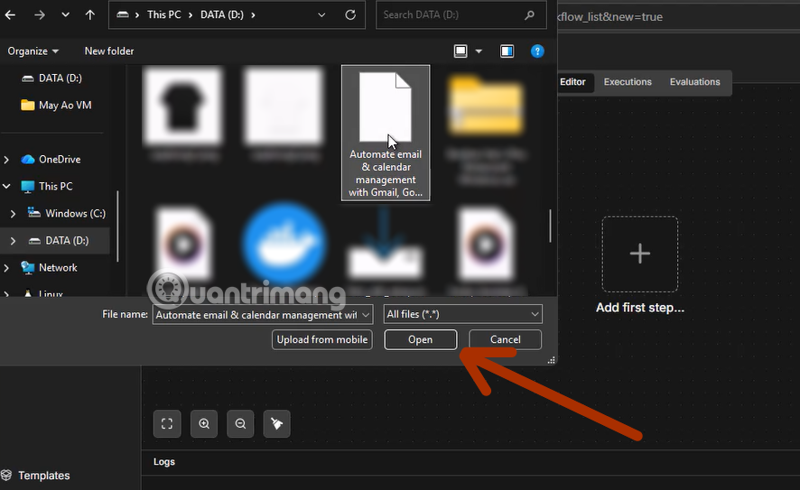Click the Open button
This screenshot has height=490, width=800.
(x=420, y=339)
